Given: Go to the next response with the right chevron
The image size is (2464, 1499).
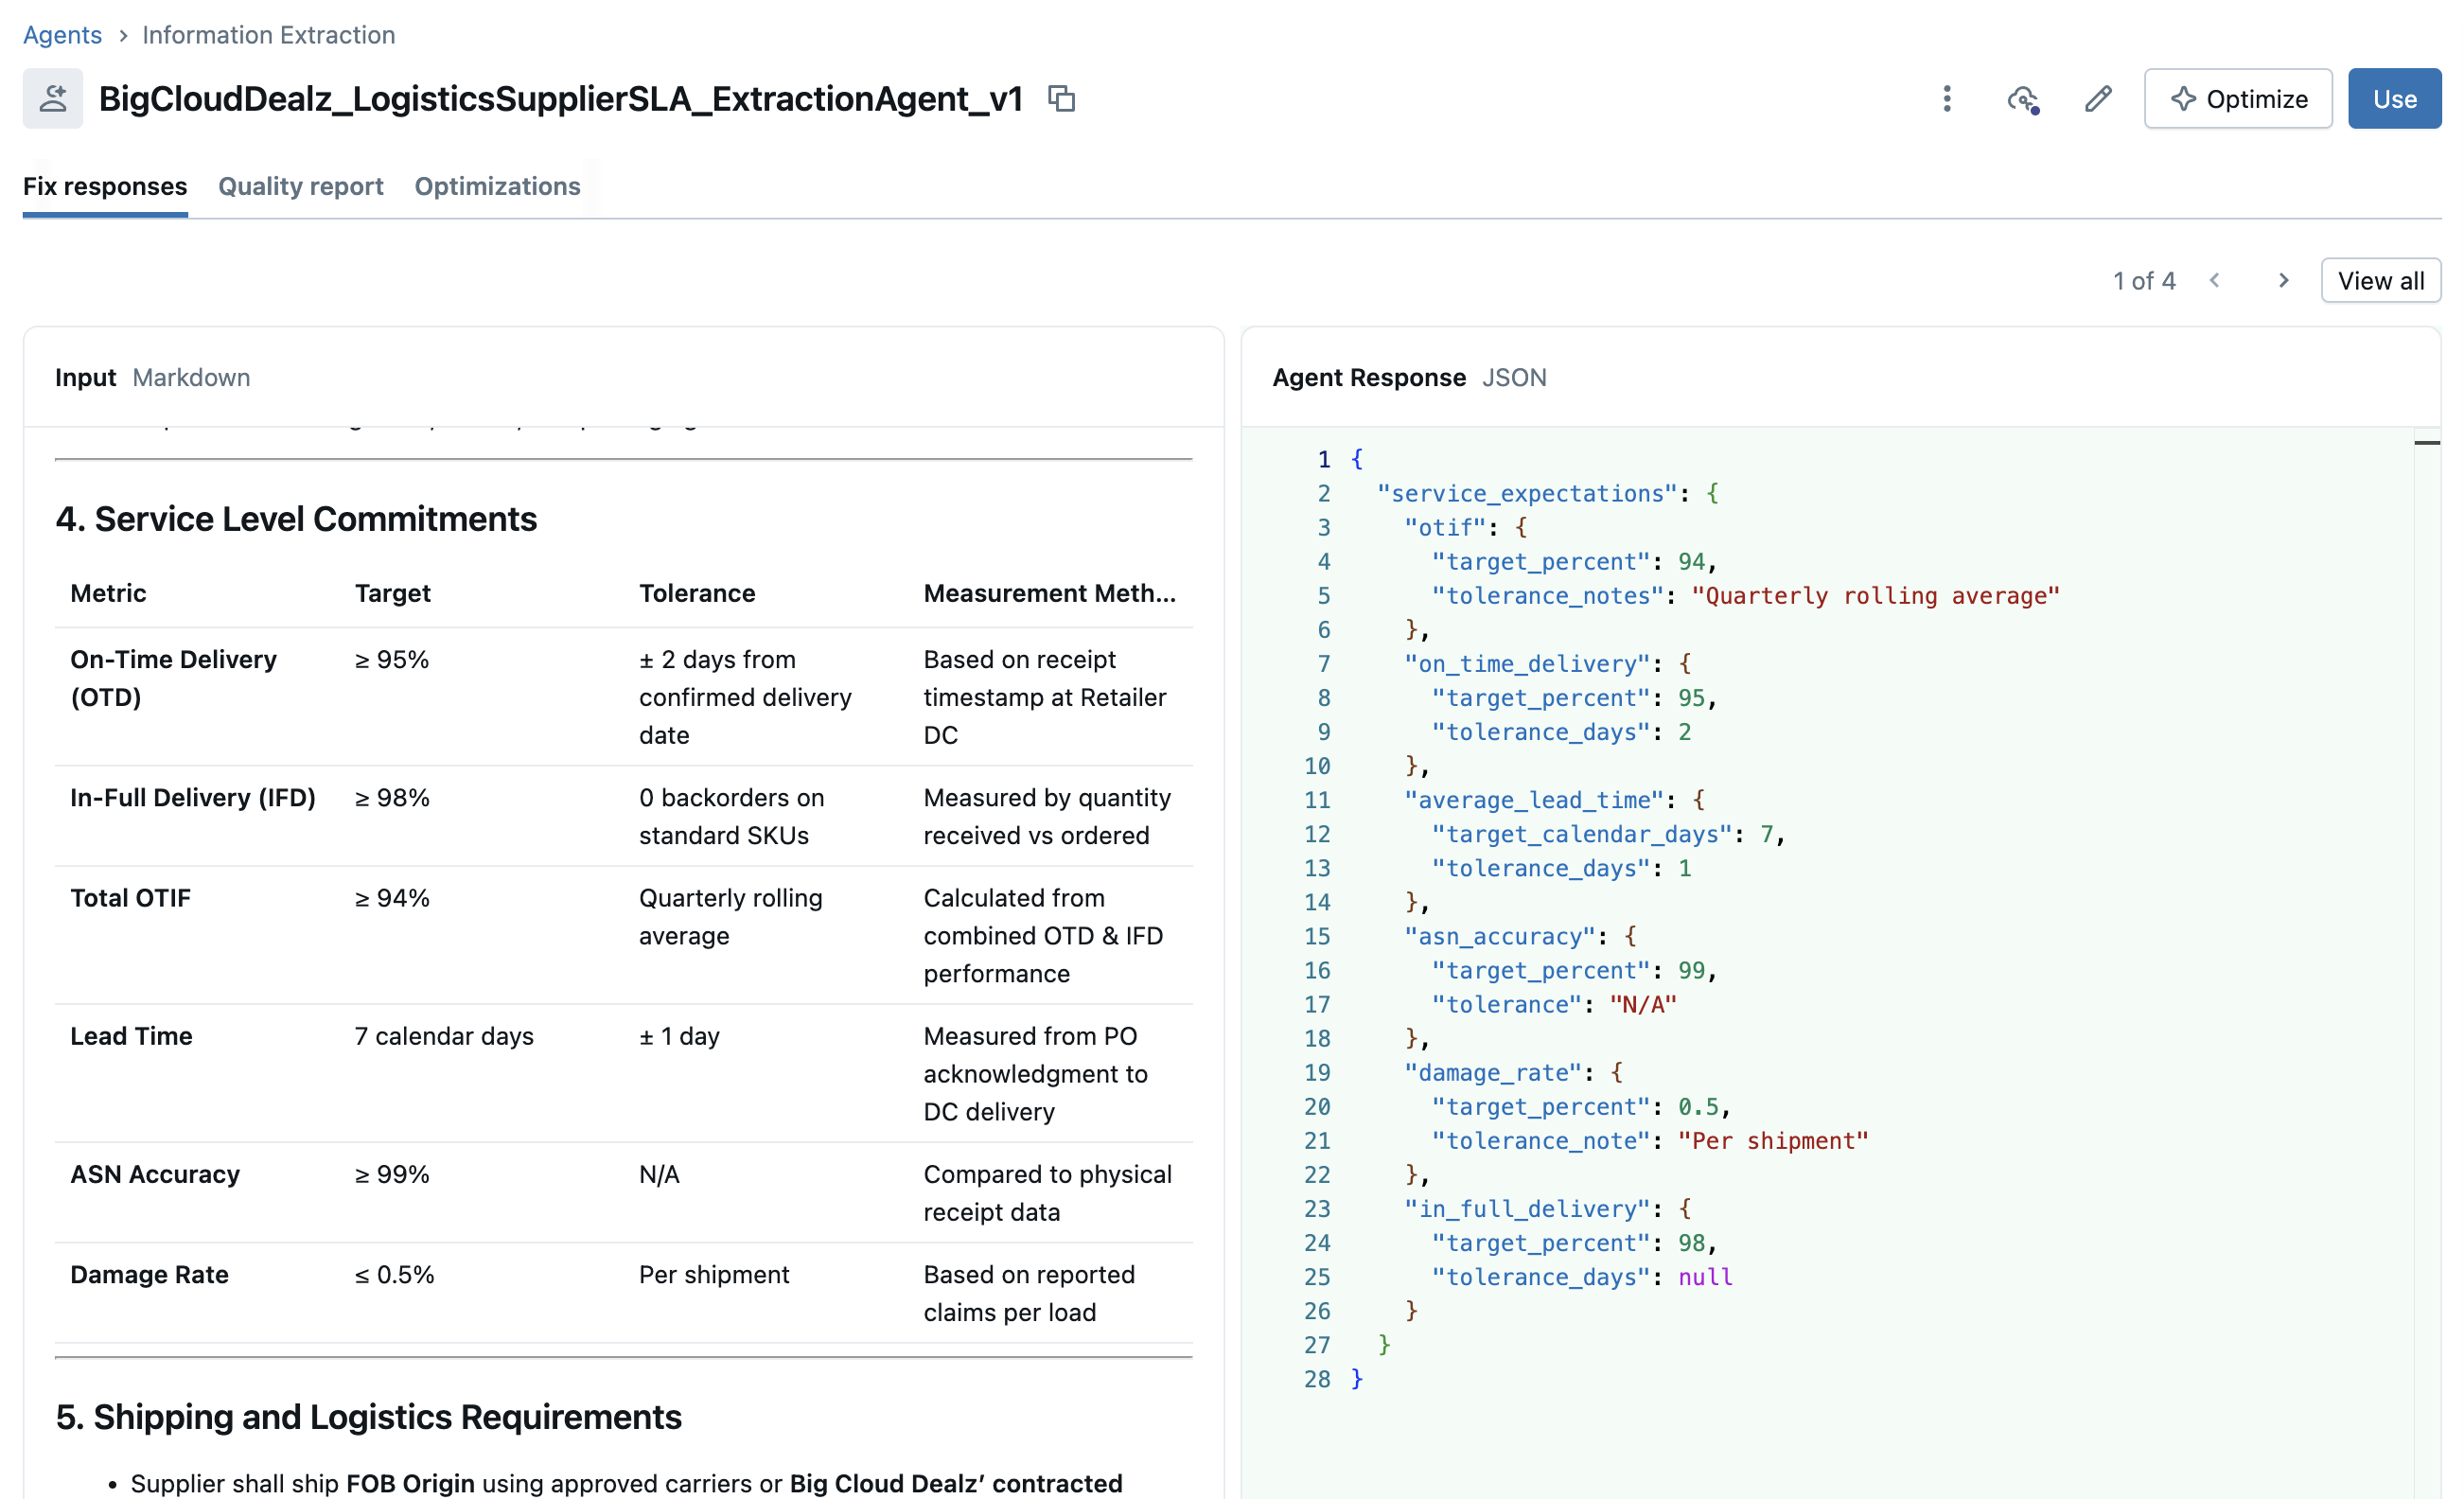Looking at the screenshot, I should point(2283,280).
